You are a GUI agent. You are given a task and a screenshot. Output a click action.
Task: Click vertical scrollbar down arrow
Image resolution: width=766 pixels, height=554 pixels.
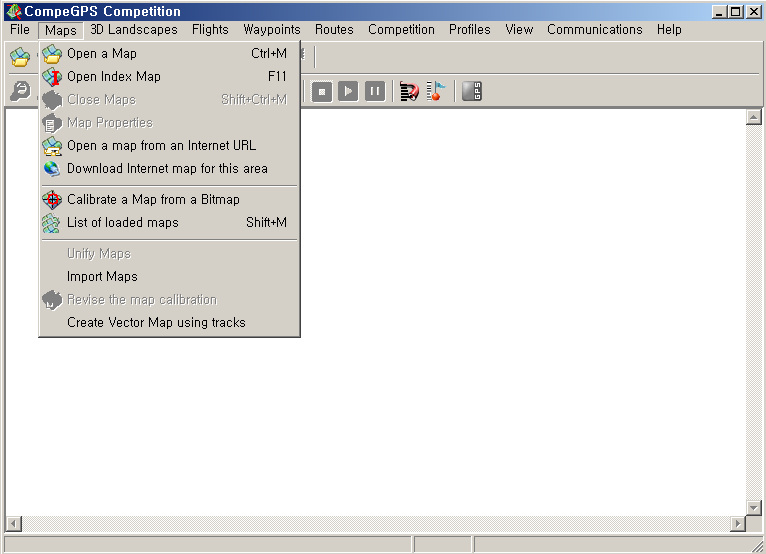click(x=754, y=508)
